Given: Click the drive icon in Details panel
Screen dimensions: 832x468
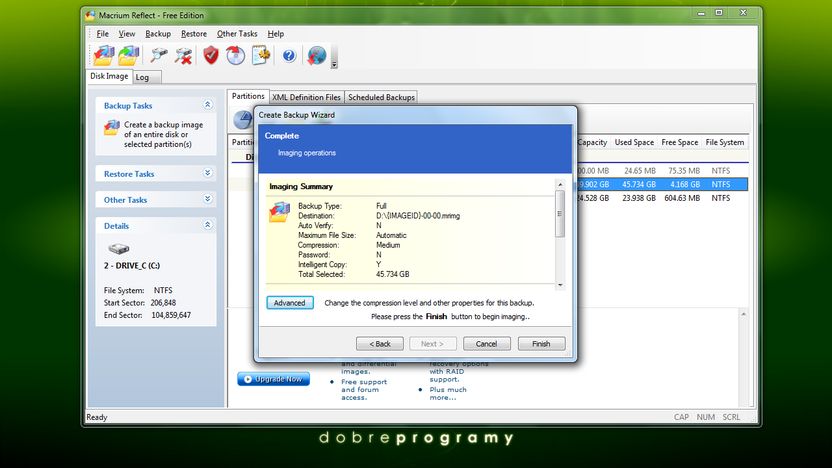Looking at the screenshot, I should click(118, 248).
